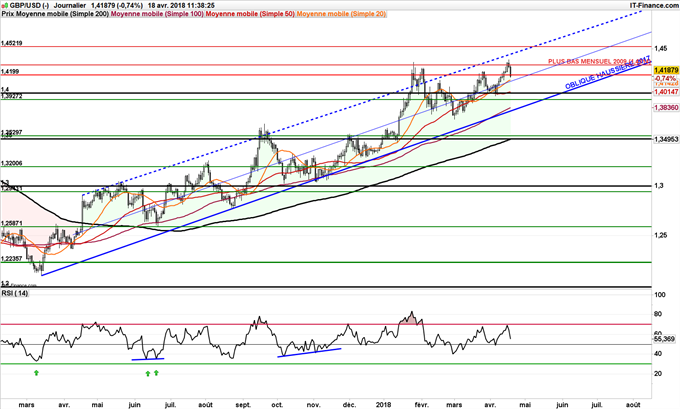The image size is (680, 409).
Task: Click the 1,39272 level label
Action: pyautogui.click(x=12, y=96)
